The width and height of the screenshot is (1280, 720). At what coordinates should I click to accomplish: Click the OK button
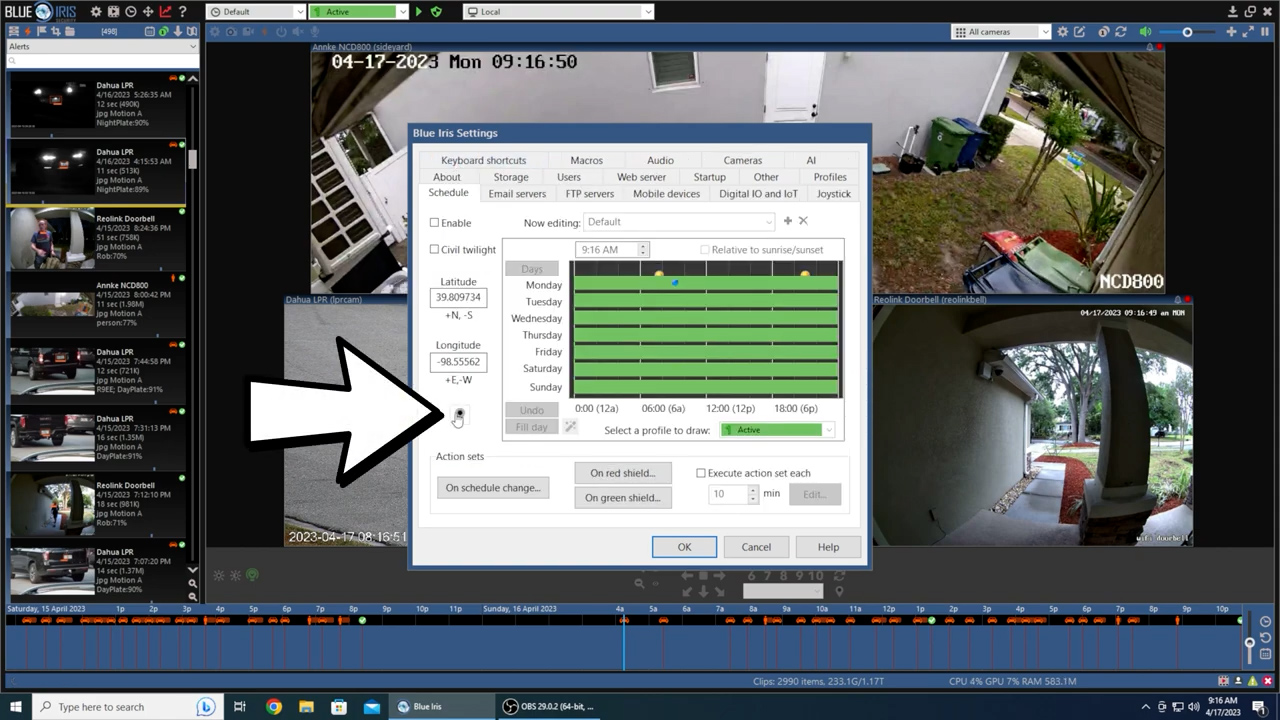coord(684,547)
